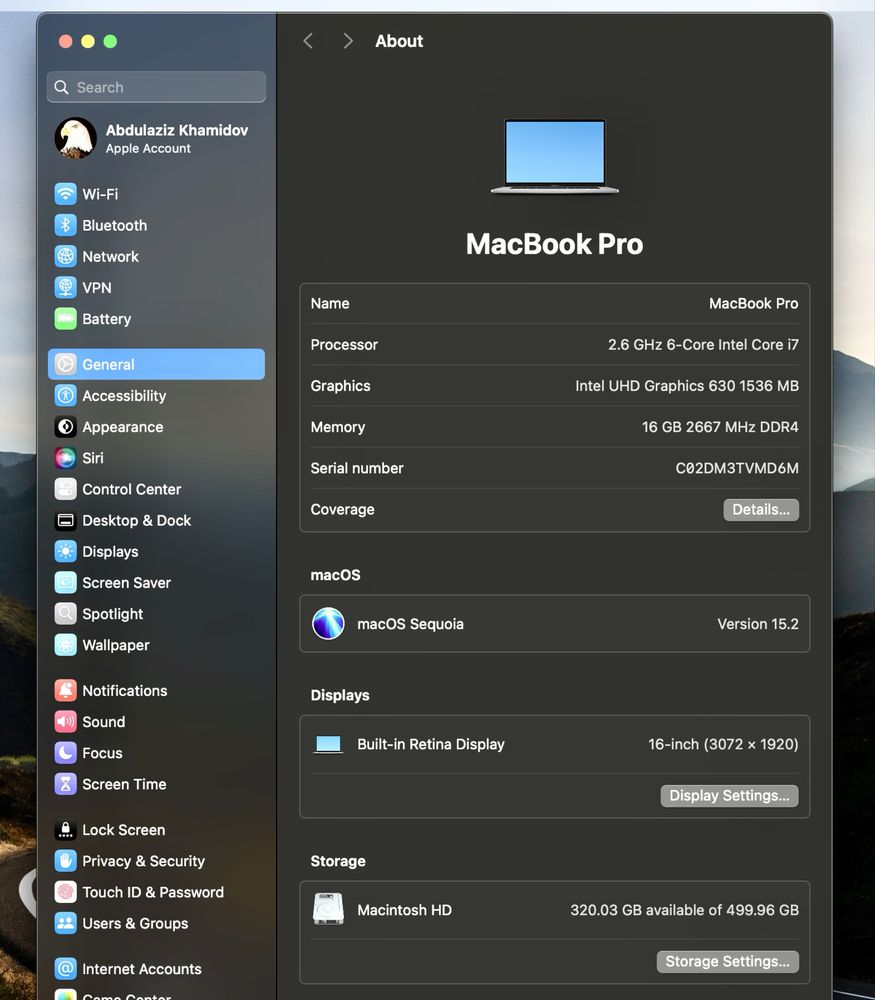Go back with the left chevron

(308, 41)
